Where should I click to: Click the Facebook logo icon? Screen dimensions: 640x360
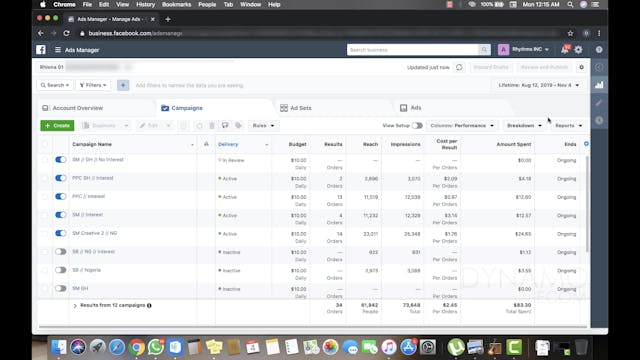coord(41,50)
